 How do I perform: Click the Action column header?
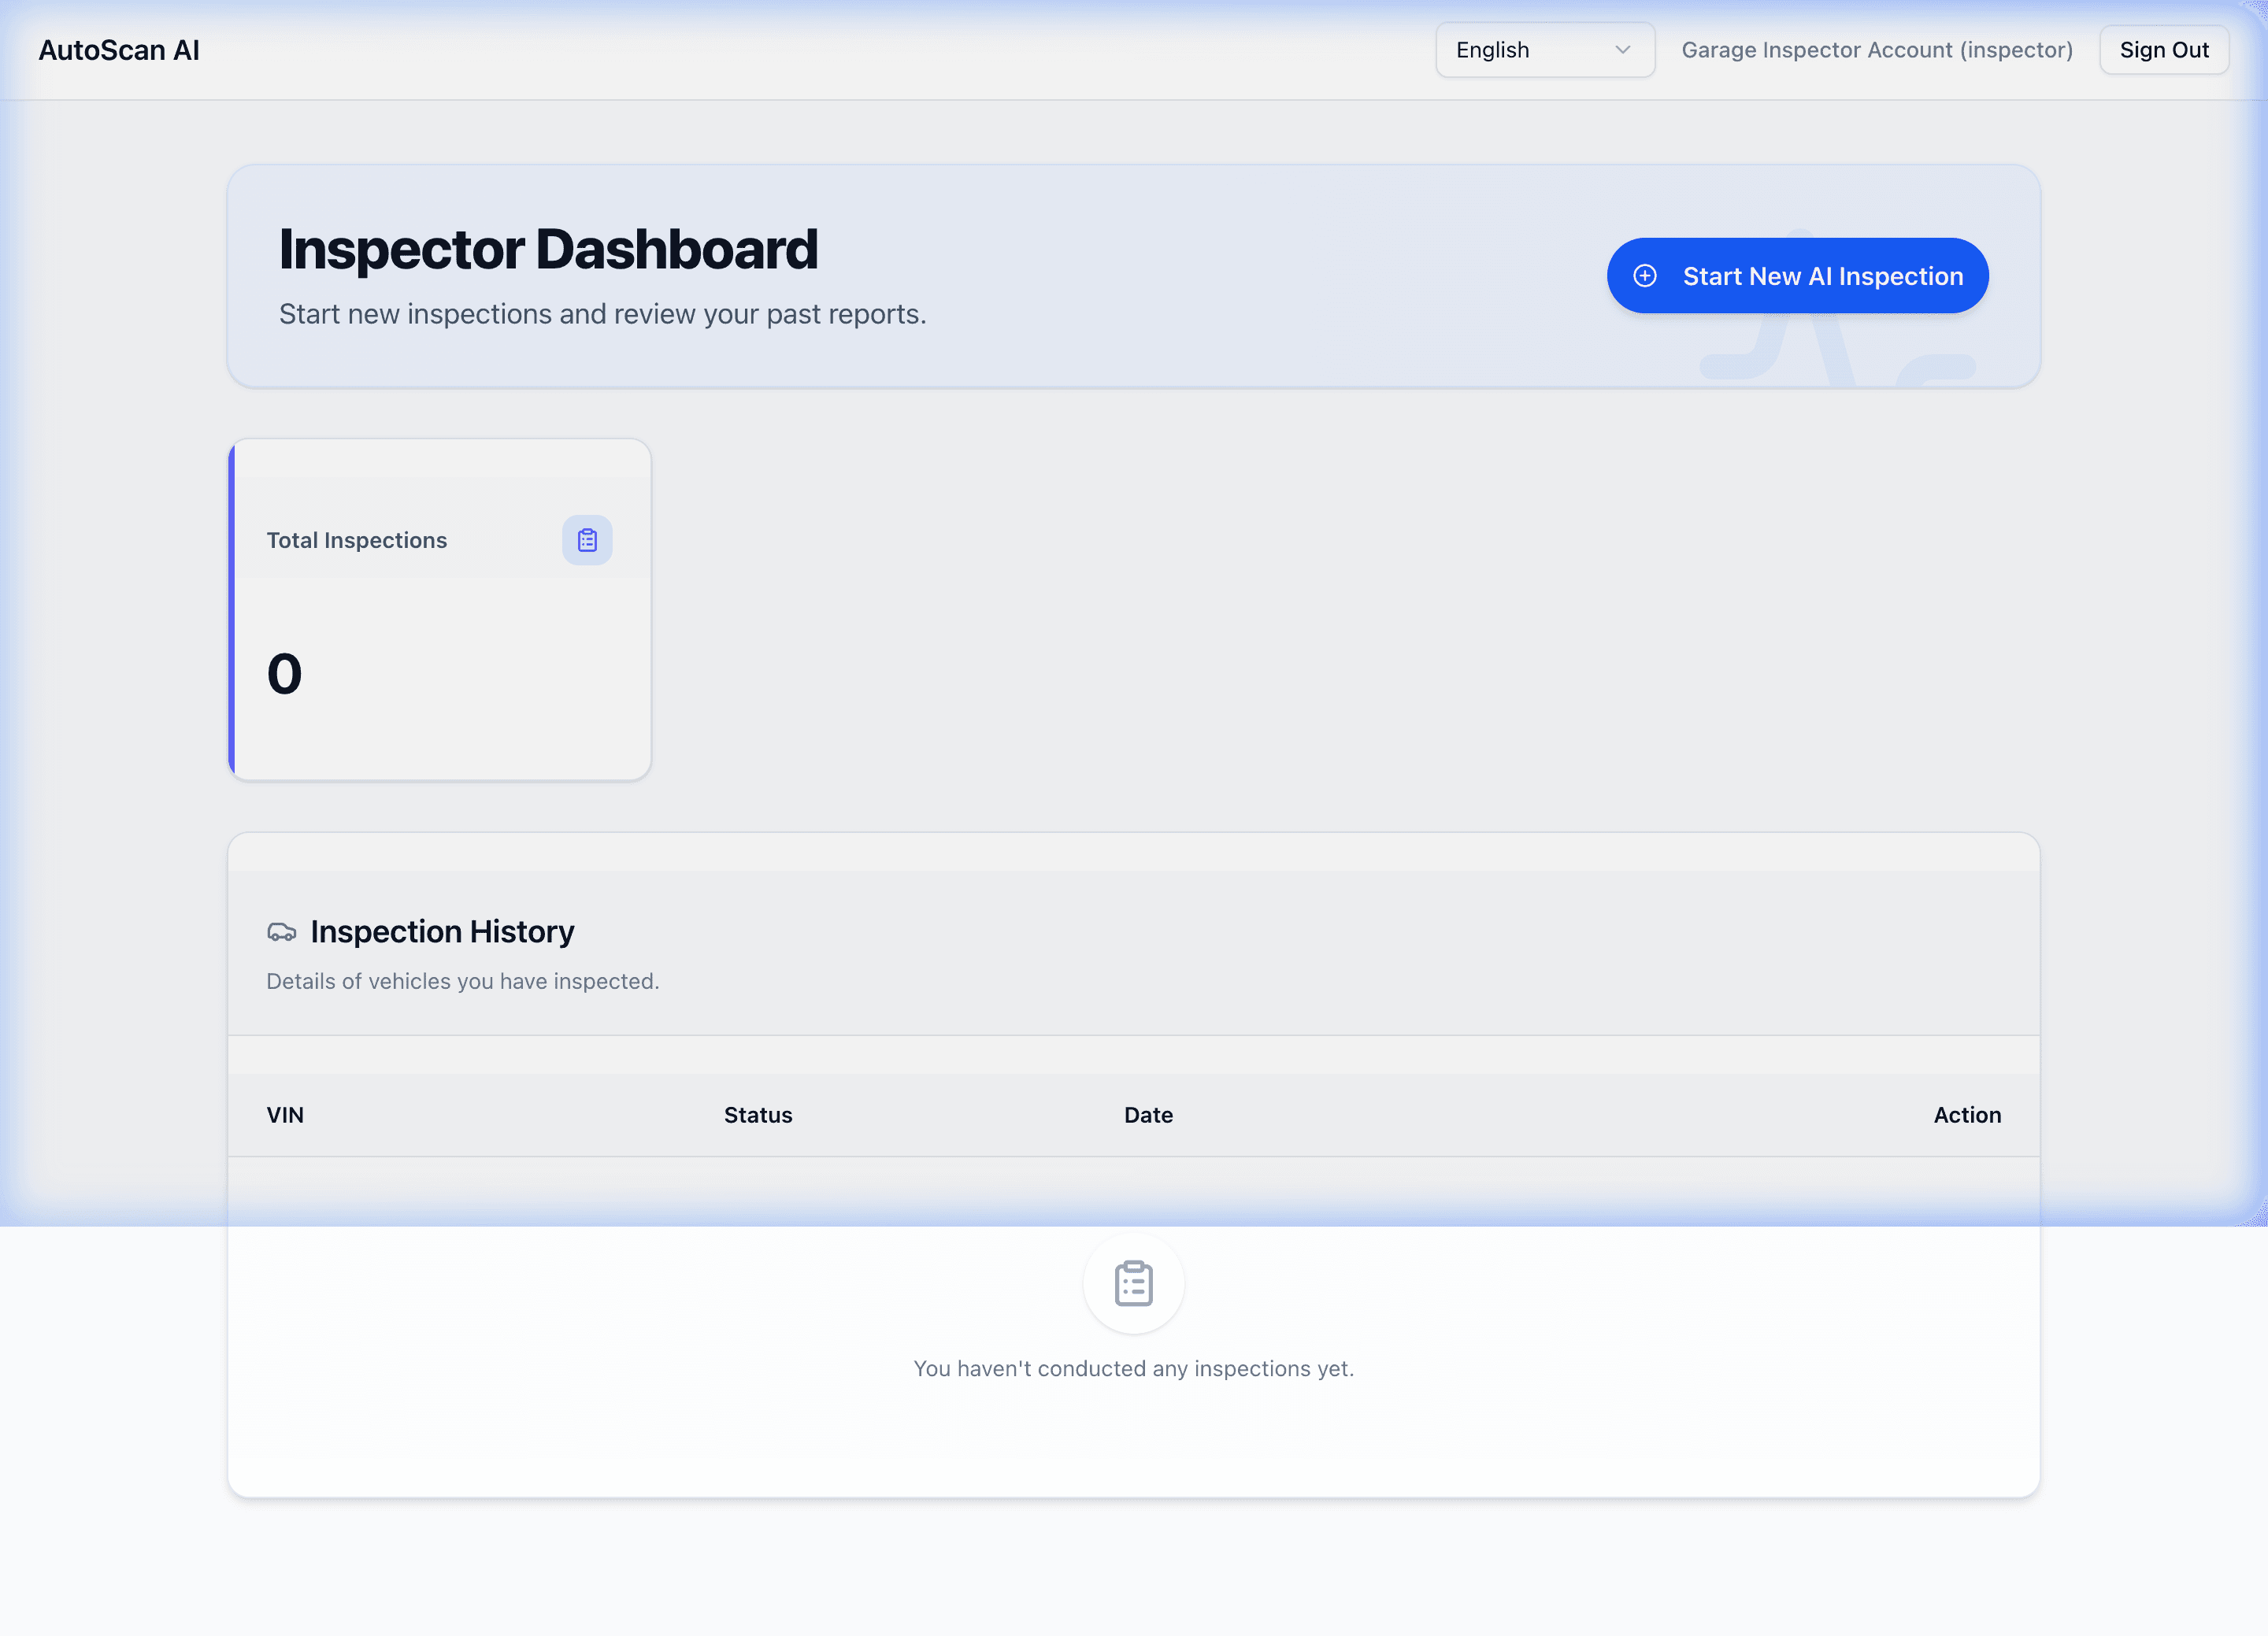[x=1966, y=1114]
